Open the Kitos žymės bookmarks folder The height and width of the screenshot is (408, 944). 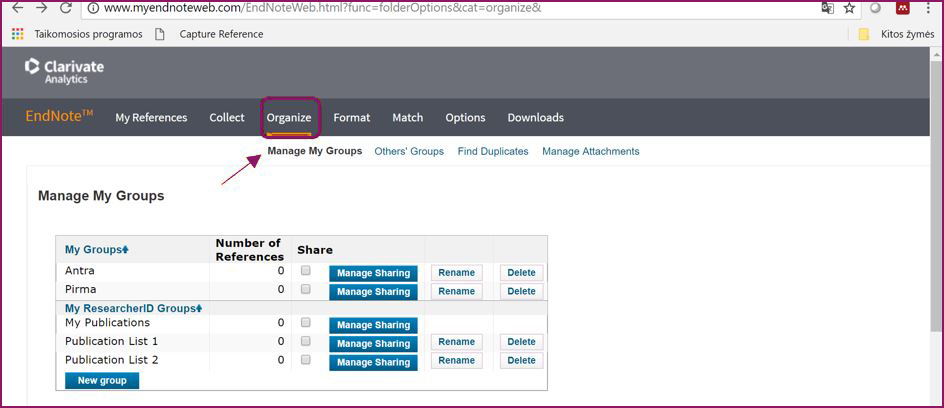896,34
